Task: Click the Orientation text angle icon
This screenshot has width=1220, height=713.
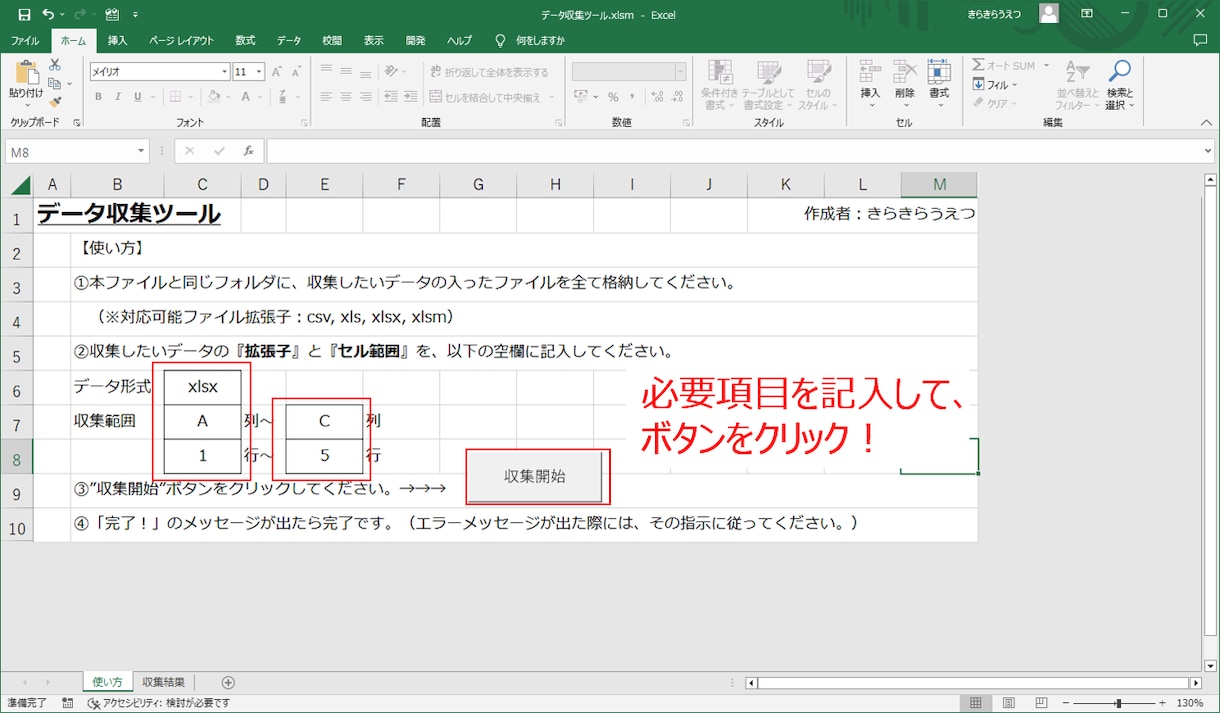Action: coord(393,72)
